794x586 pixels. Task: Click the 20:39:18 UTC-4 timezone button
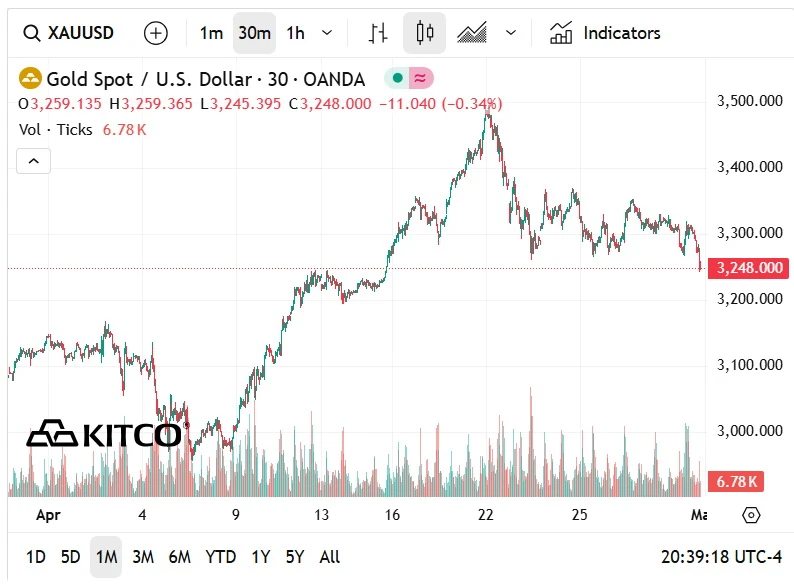(x=720, y=557)
